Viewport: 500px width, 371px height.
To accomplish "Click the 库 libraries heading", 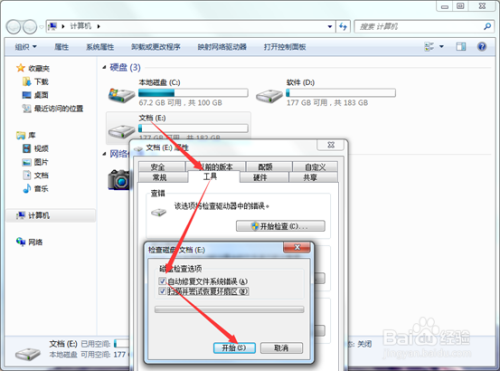I will [x=26, y=135].
